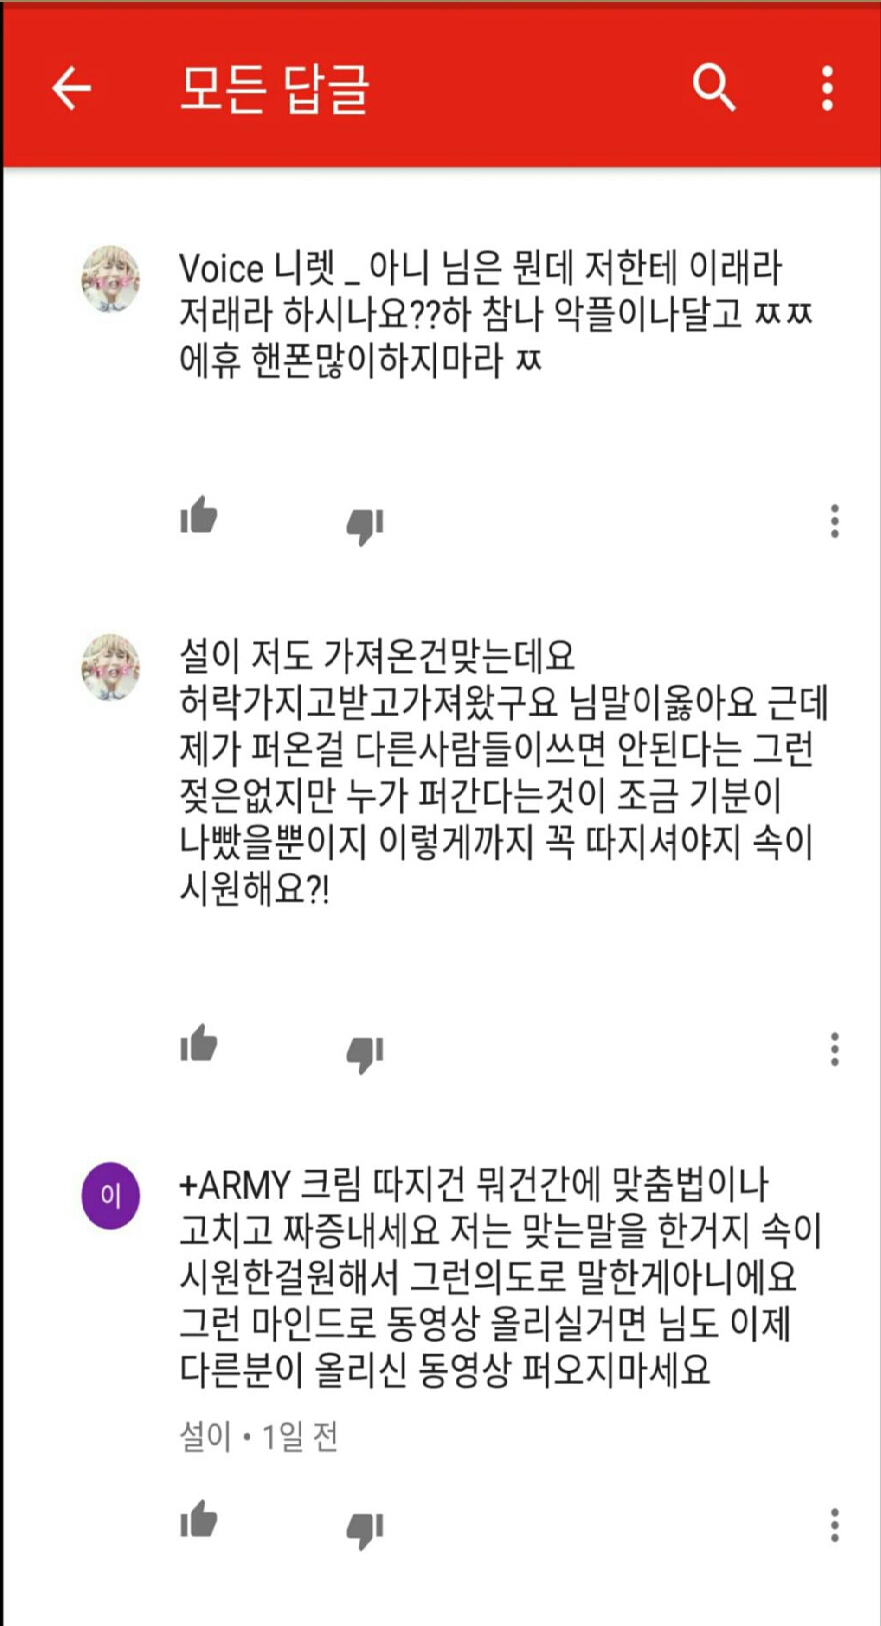The image size is (881, 1626).
Task: Open the header overflow menu
Action: (x=827, y=88)
